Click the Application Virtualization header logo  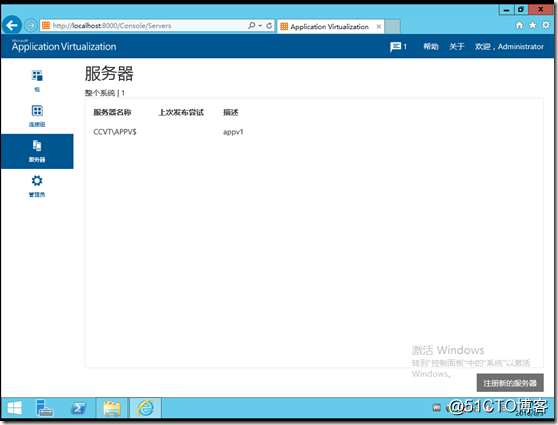pyautogui.click(x=64, y=46)
